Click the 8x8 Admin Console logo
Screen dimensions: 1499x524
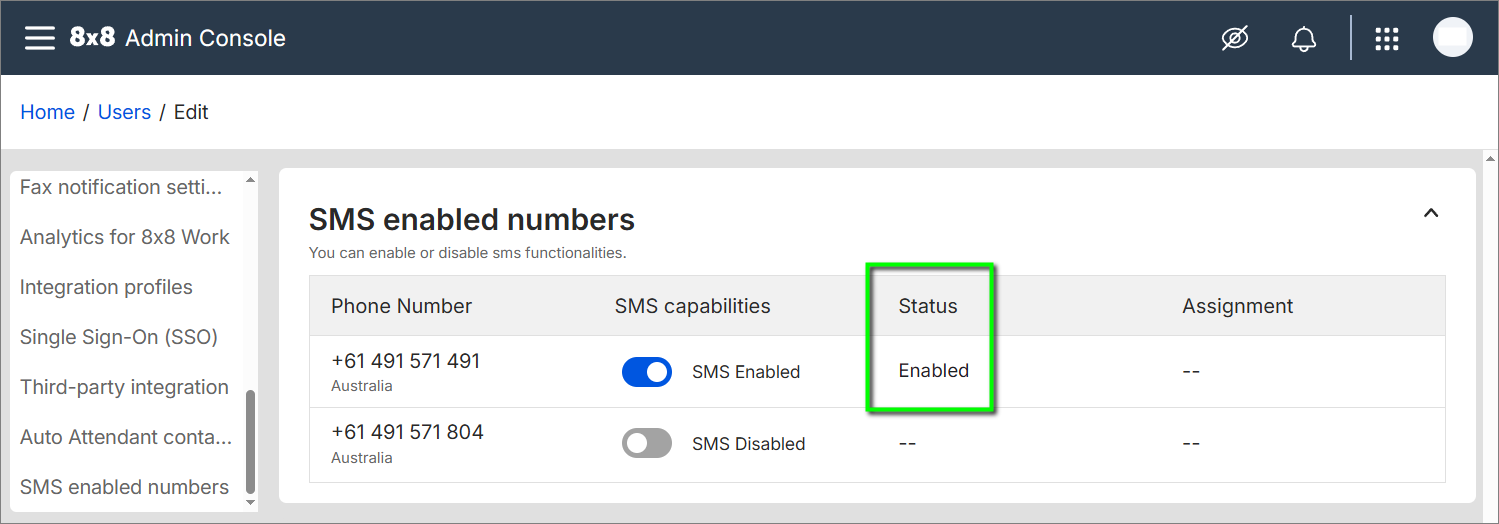tap(177, 38)
